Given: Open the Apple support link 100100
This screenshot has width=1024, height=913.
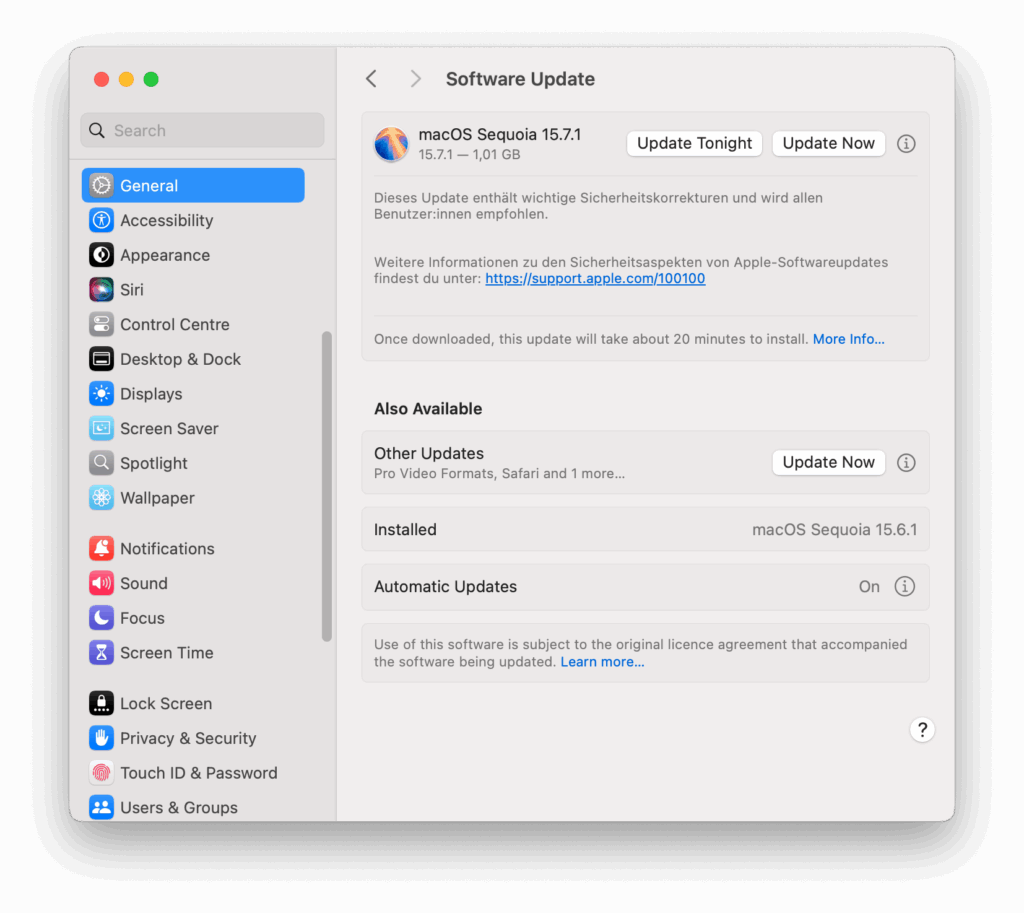Looking at the screenshot, I should [594, 278].
